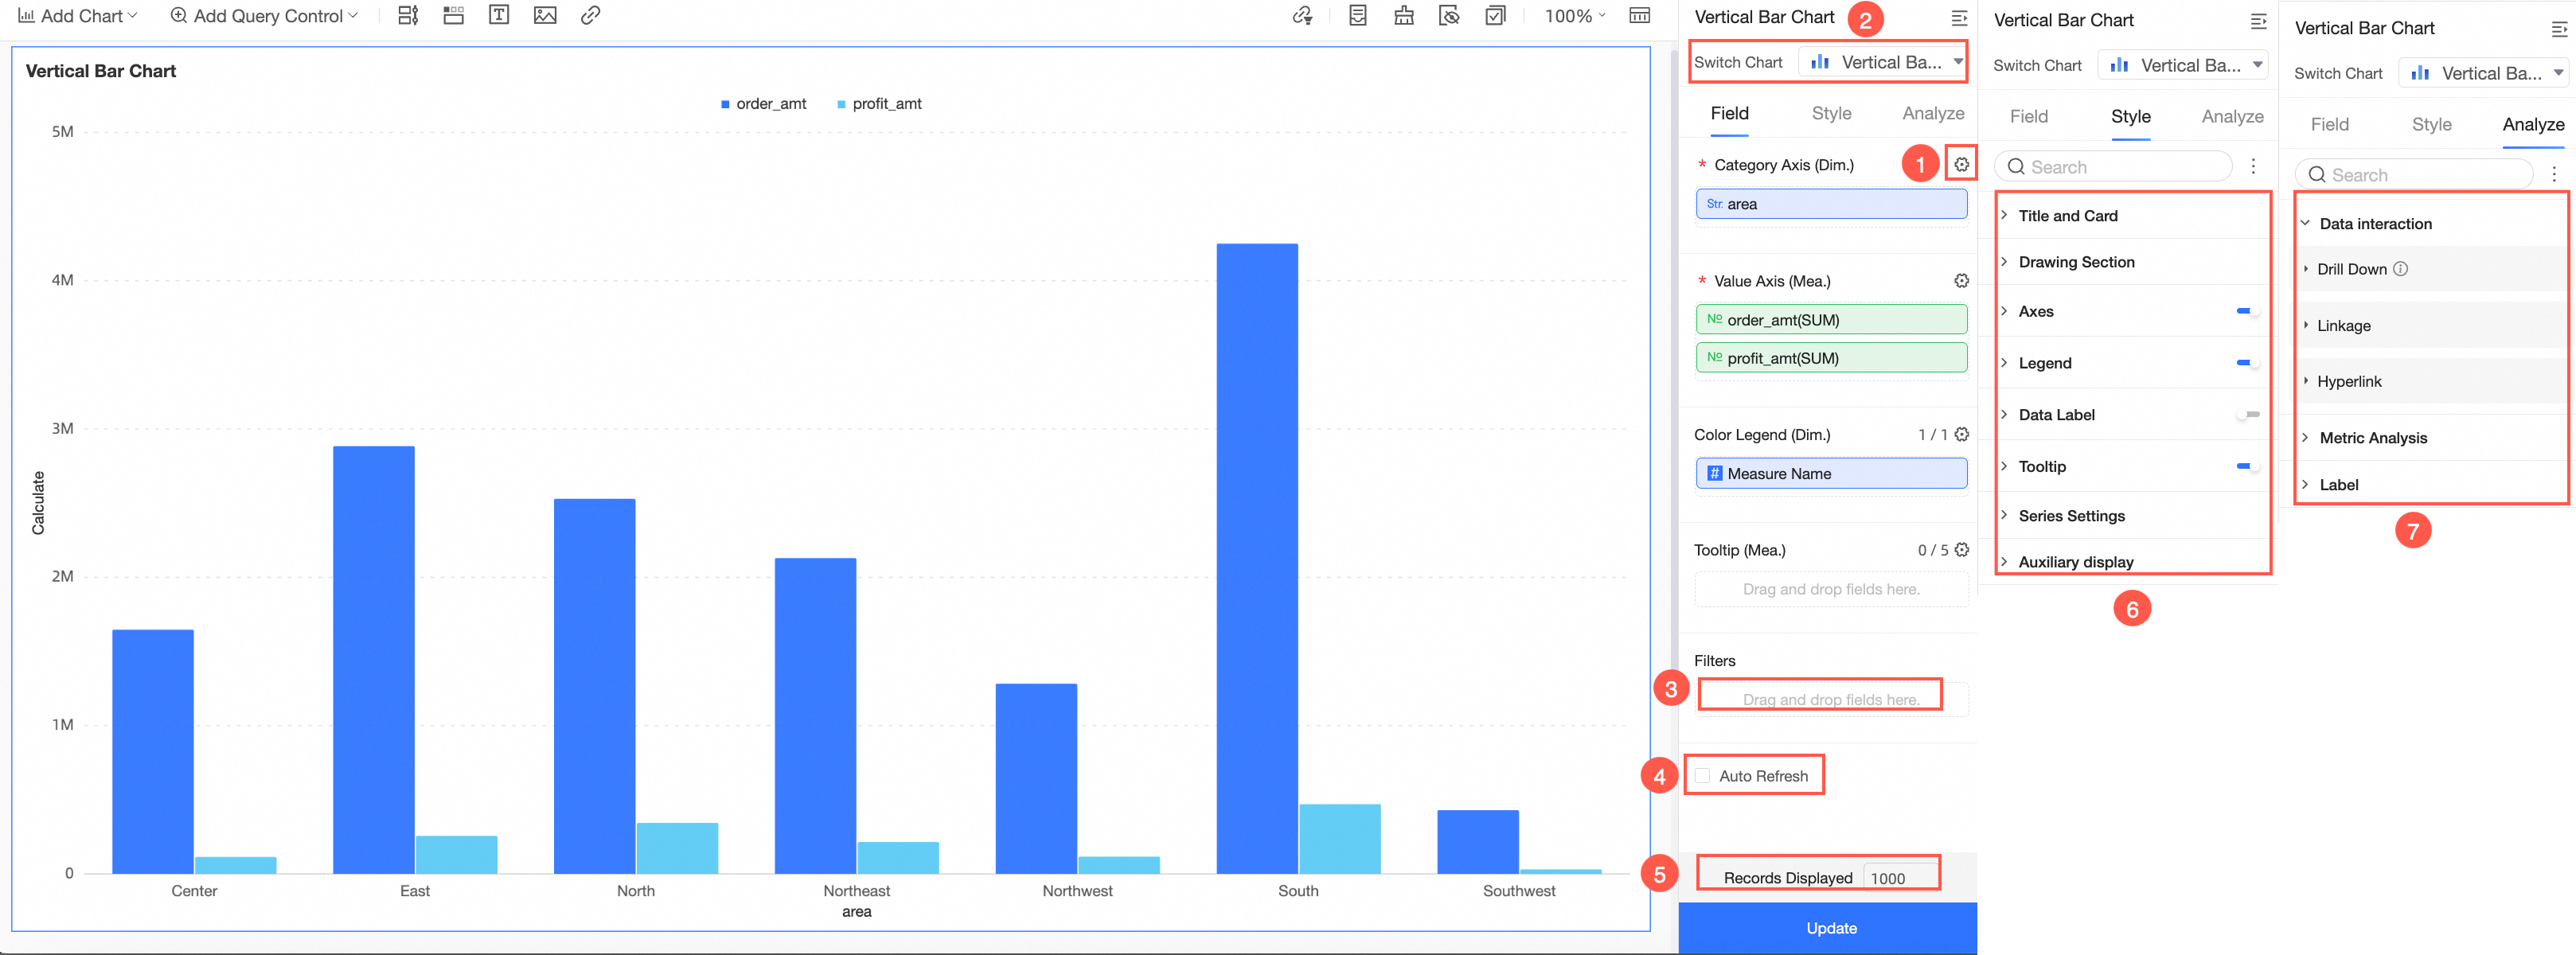Enable the Auto Refresh checkbox
Viewport: 2576px width, 955px height.
1702,776
